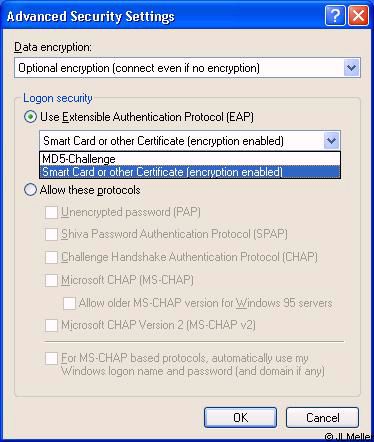The height and width of the screenshot is (442, 374).
Task: Click the Advanced Security Settings title bar
Action: (x=163, y=16)
